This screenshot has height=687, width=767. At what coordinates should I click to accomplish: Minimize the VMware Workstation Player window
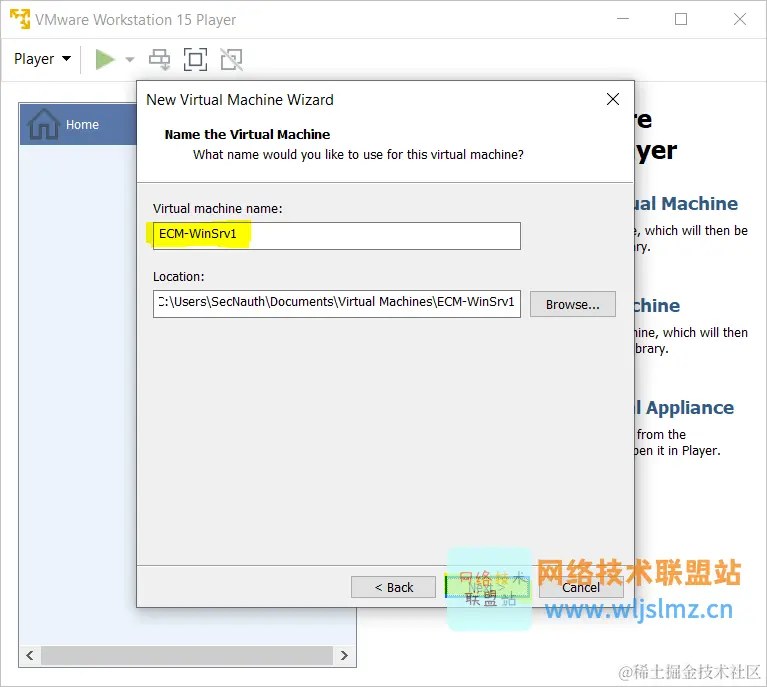tap(623, 19)
